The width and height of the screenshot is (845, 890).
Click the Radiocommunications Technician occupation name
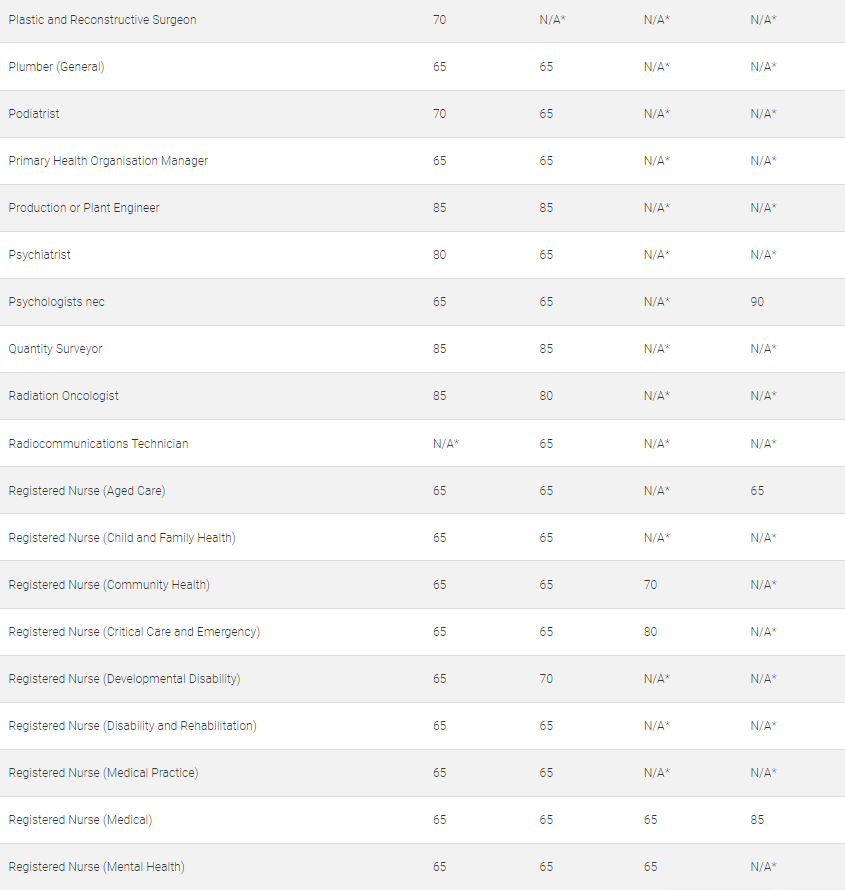click(x=98, y=444)
